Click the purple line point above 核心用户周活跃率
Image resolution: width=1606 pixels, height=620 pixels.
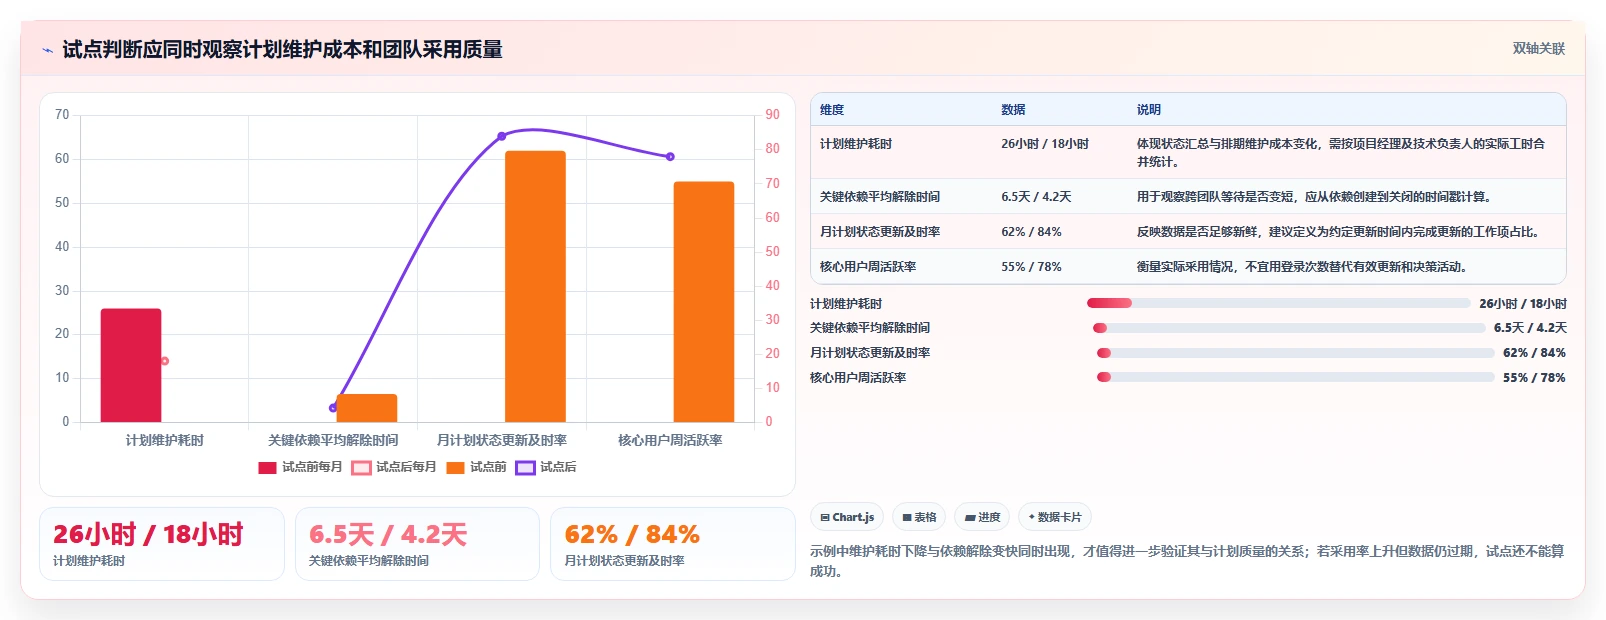670,157
